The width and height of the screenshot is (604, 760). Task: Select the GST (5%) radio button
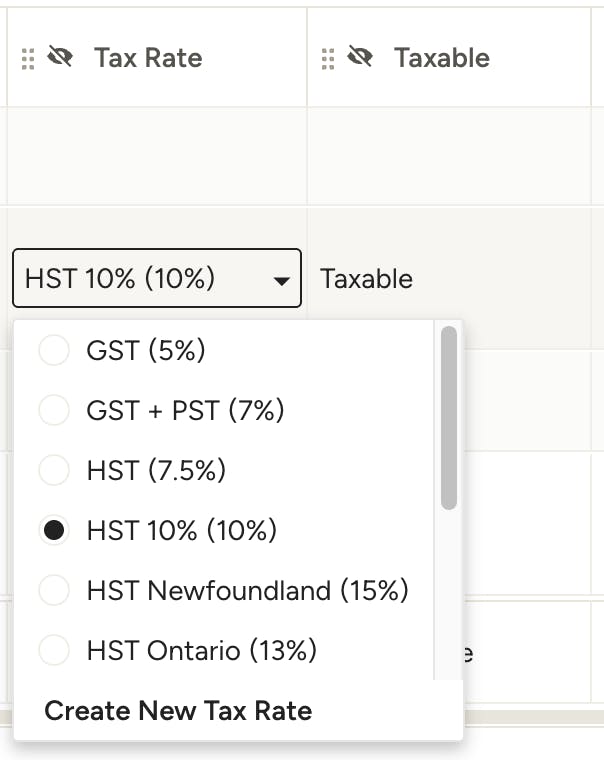coord(54,350)
